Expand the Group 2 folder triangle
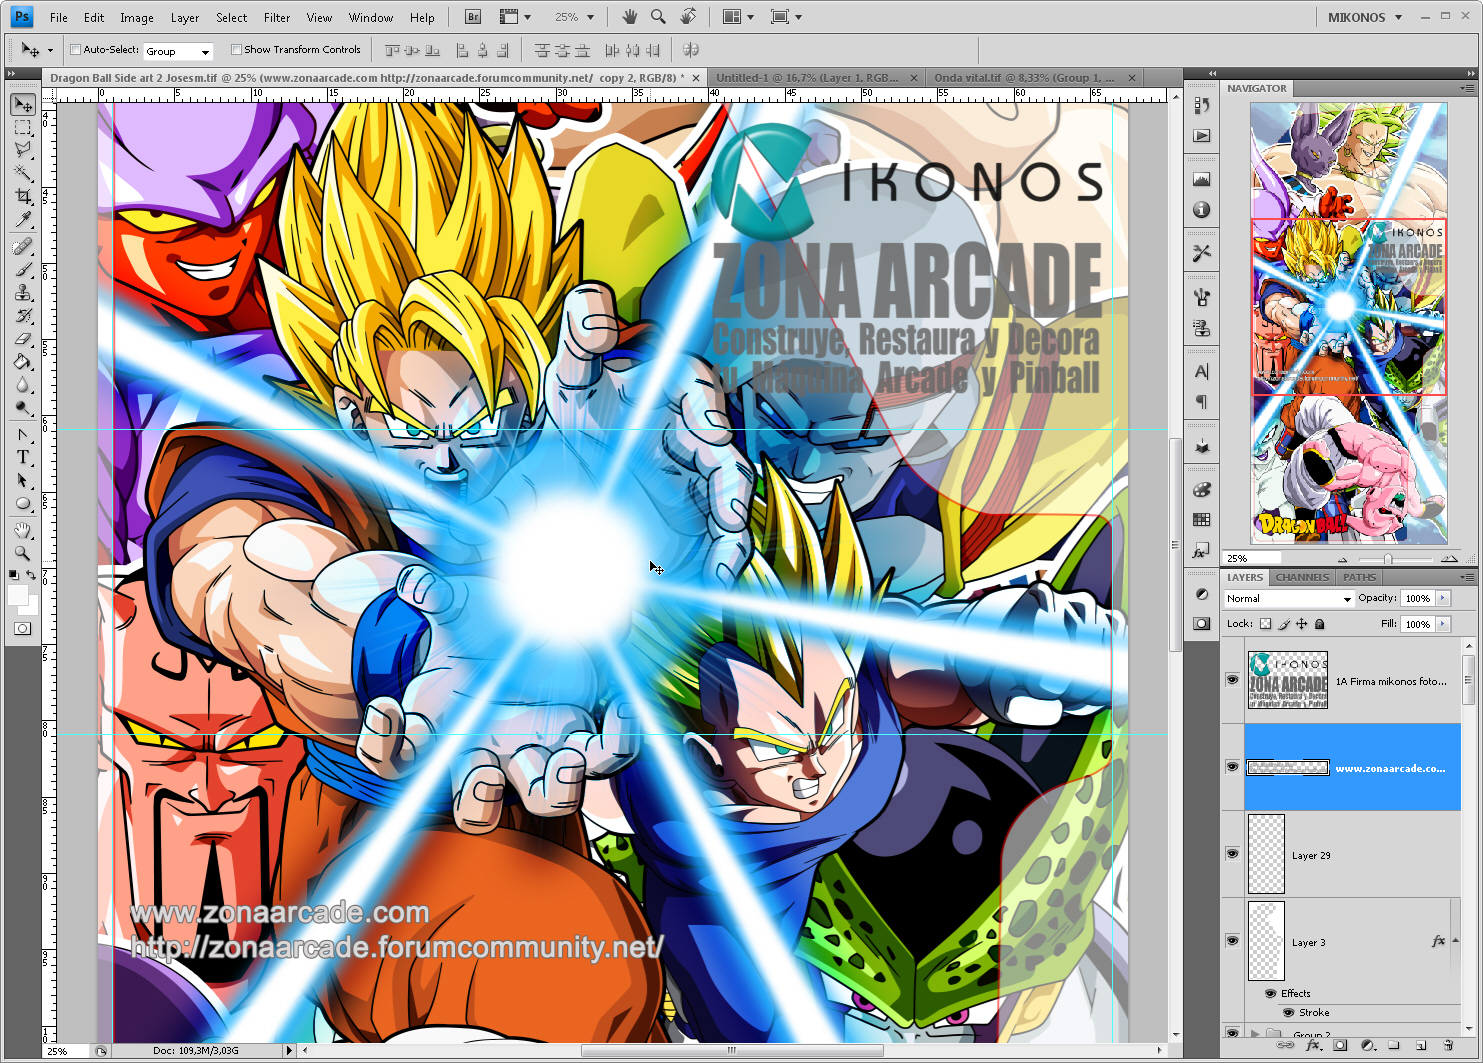This screenshot has width=1483, height=1063. [1255, 1034]
